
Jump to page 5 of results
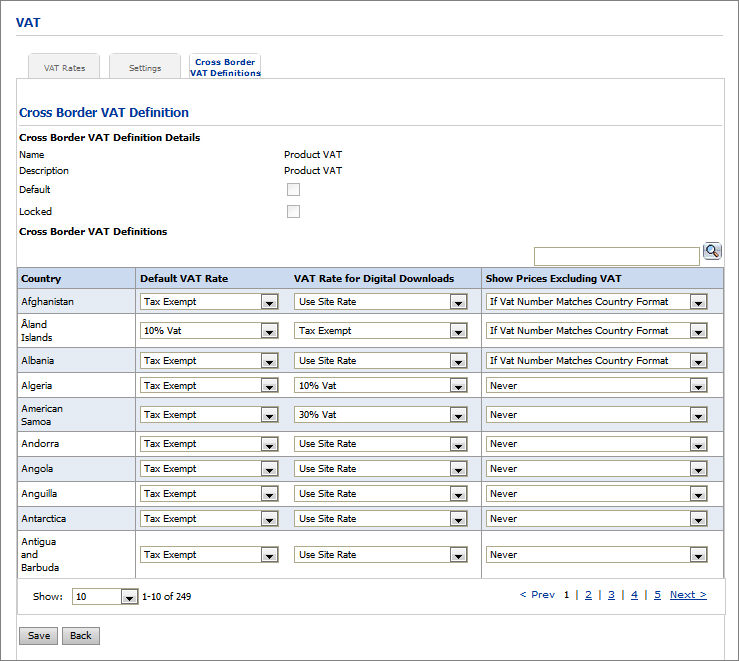657,595
